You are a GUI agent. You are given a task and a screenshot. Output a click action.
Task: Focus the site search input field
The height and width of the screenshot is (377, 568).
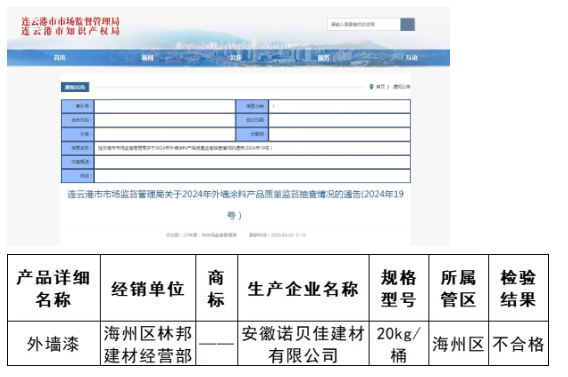click(x=364, y=24)
